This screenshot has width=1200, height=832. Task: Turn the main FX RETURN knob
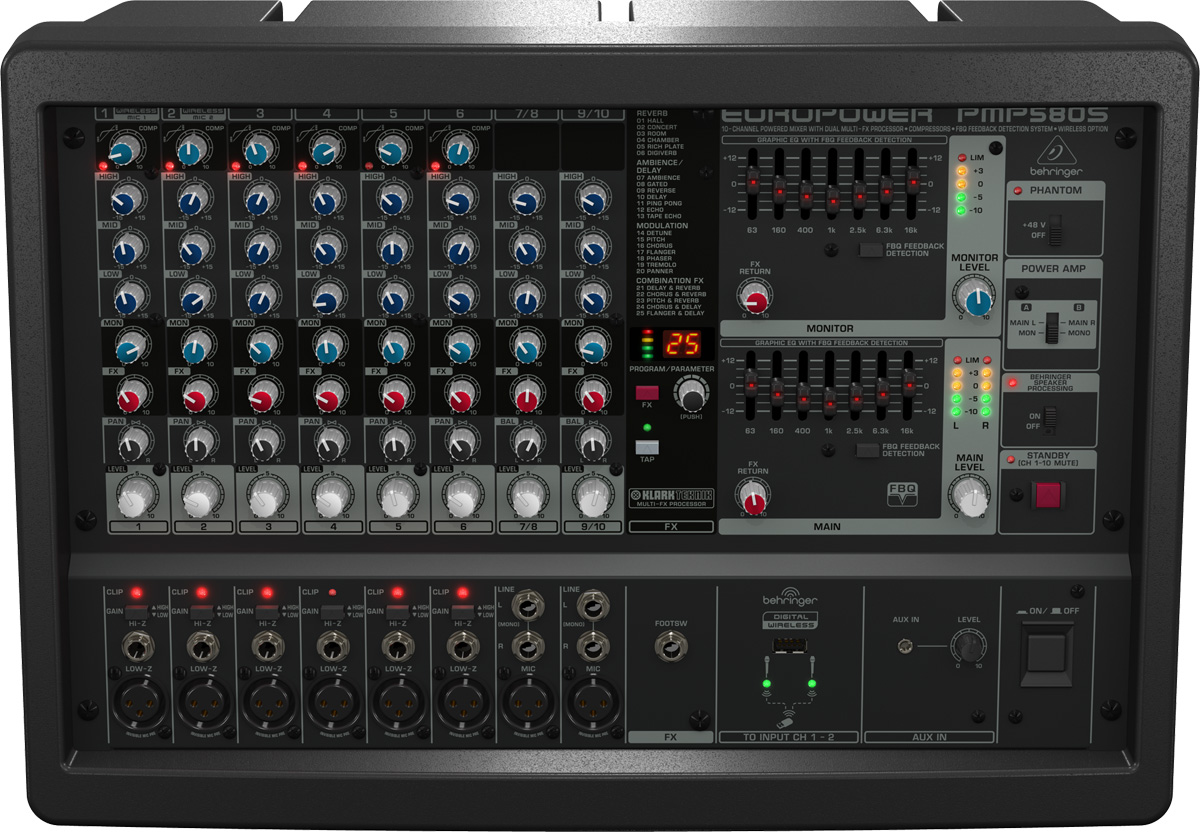(752, 496)
